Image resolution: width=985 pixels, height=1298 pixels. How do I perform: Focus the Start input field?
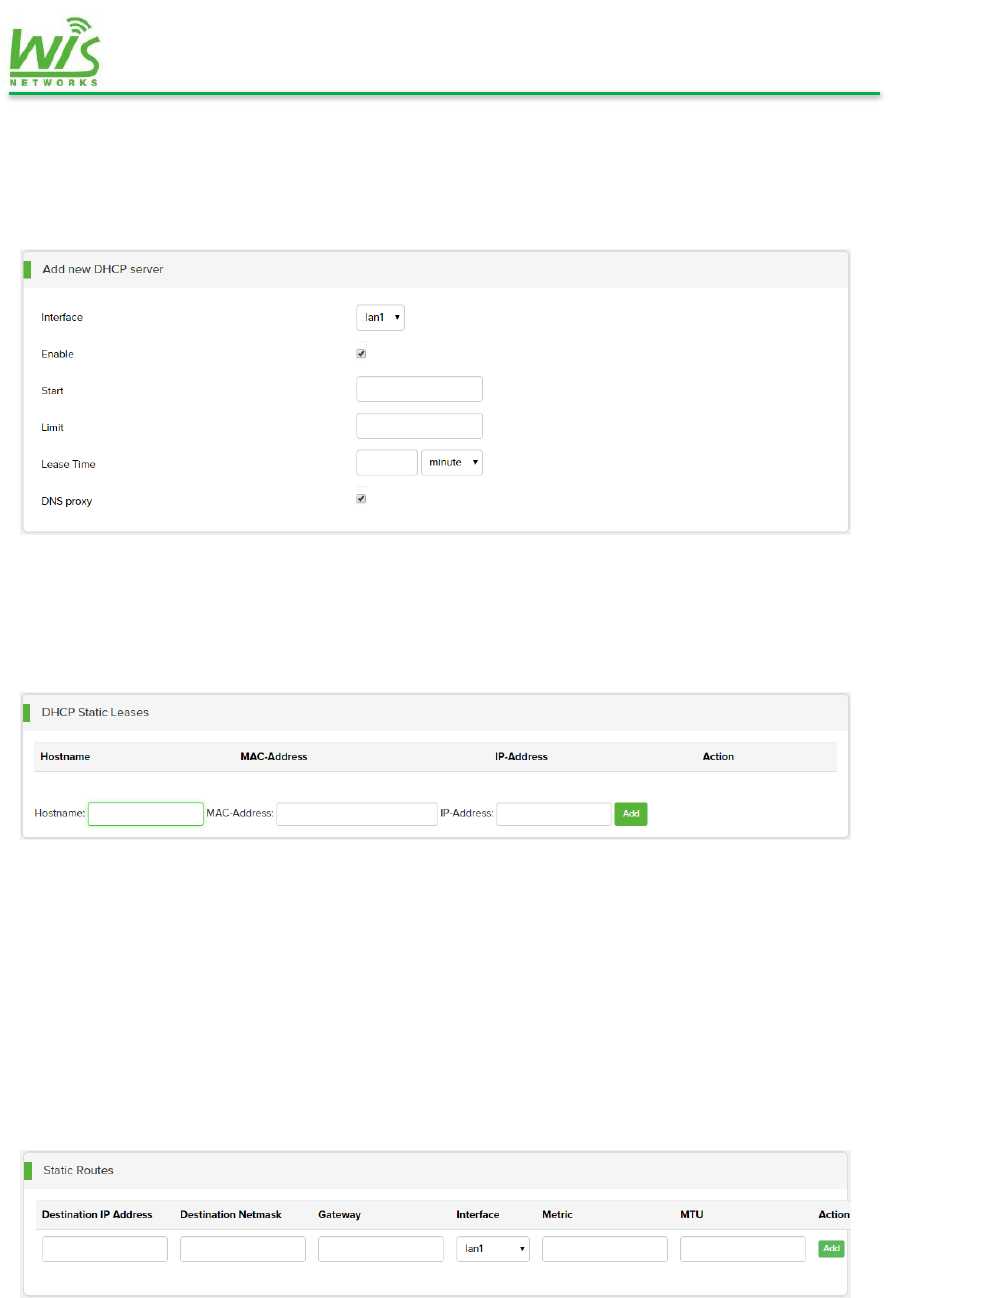pyautogui.click(x=419, y=389)
